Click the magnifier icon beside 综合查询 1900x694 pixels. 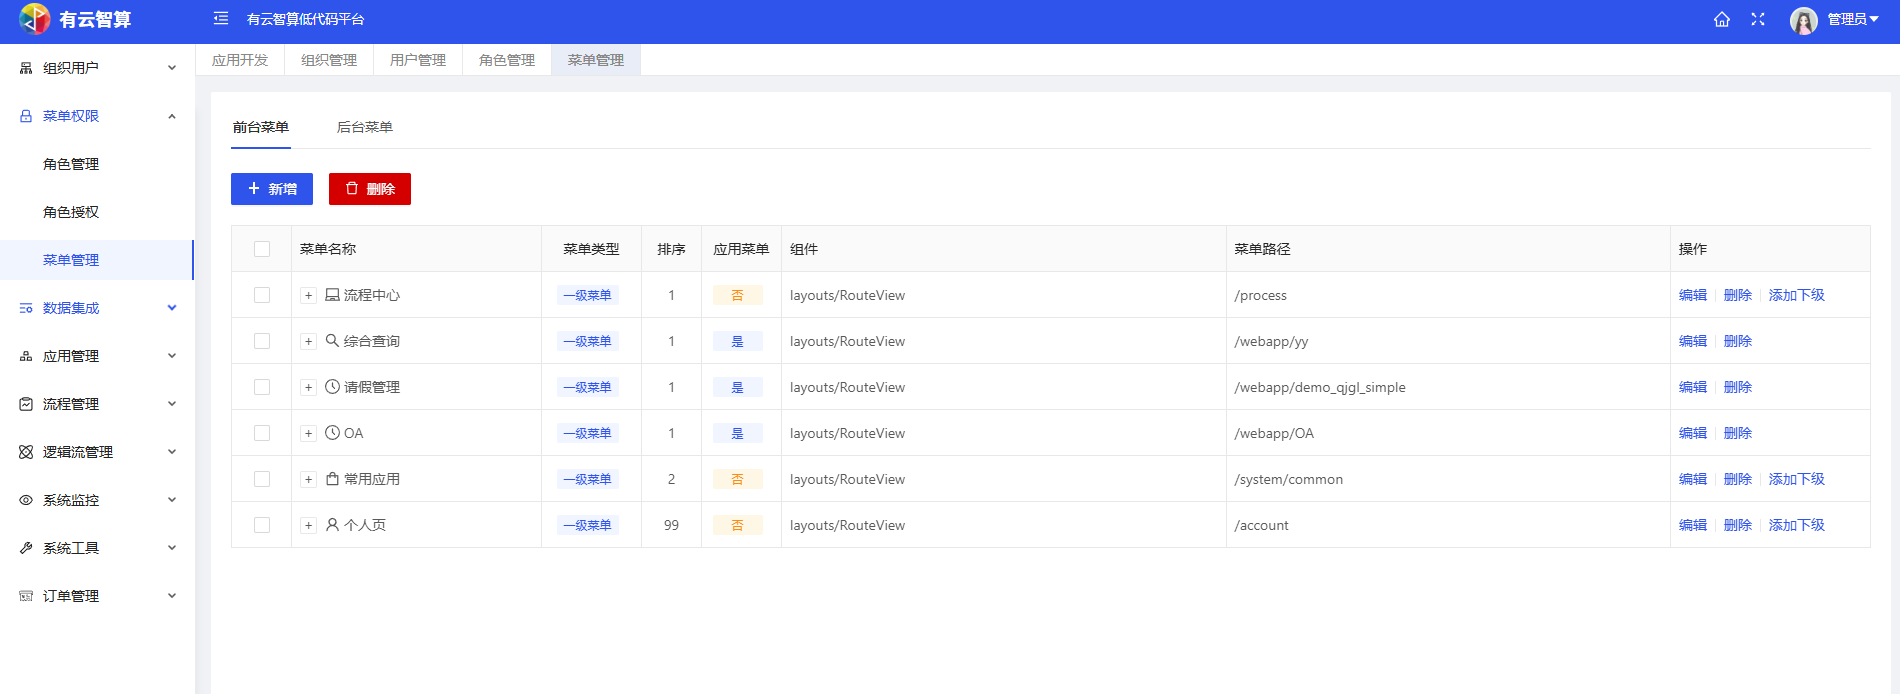pos(332,341)
